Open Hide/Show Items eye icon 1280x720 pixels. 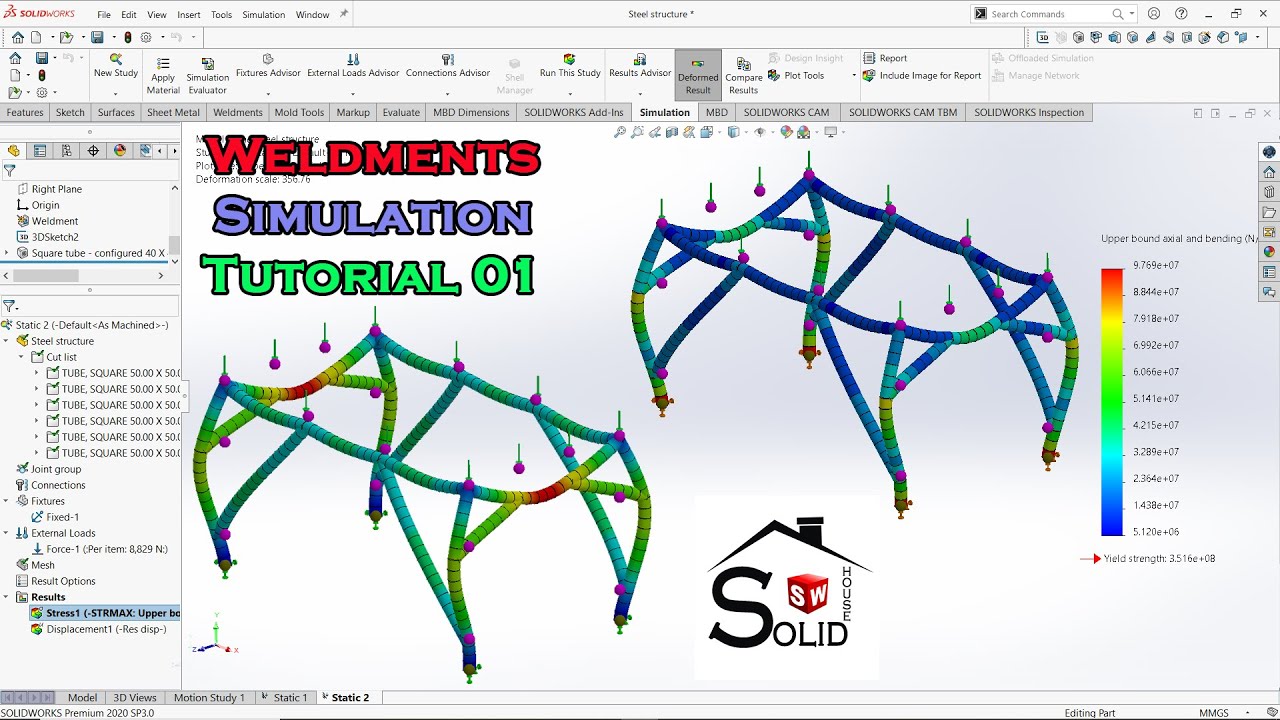(759, 132)
